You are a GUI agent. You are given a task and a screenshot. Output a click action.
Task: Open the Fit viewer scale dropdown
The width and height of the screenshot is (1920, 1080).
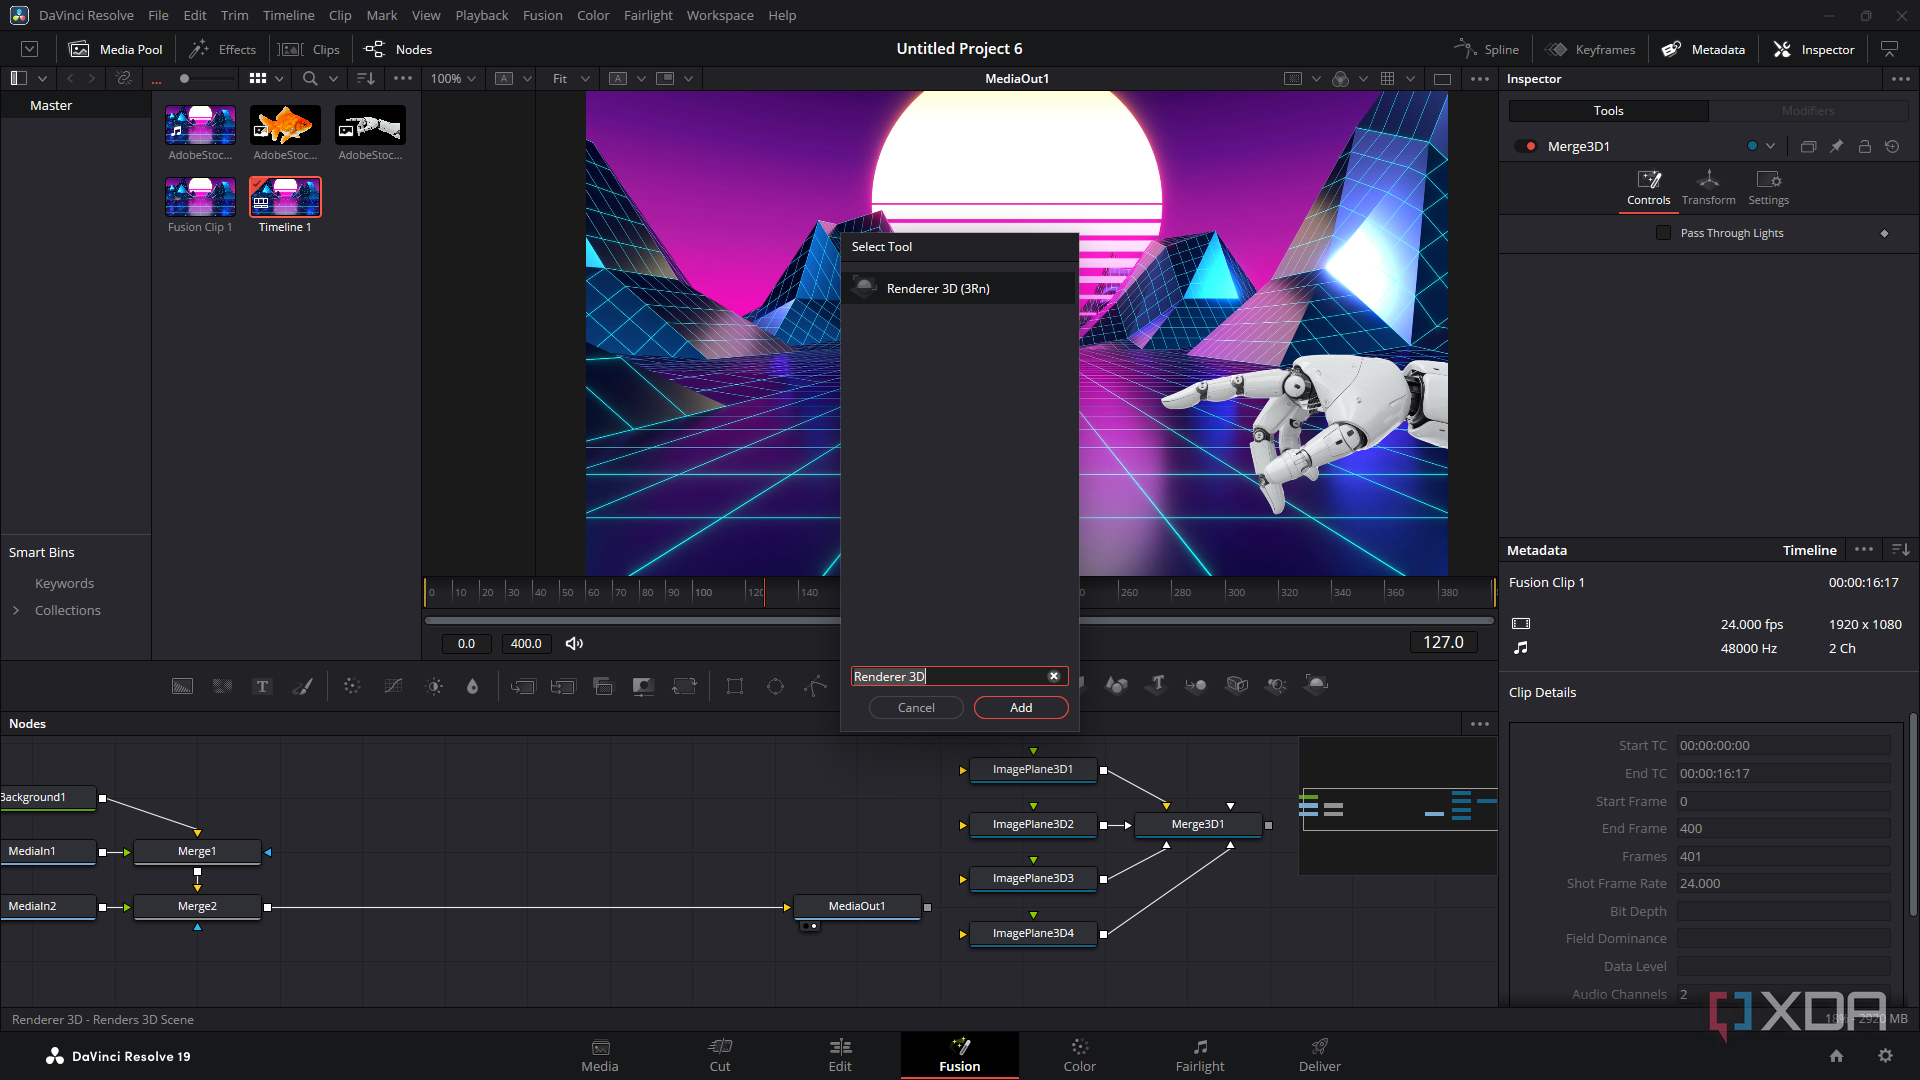pos(571,78)
